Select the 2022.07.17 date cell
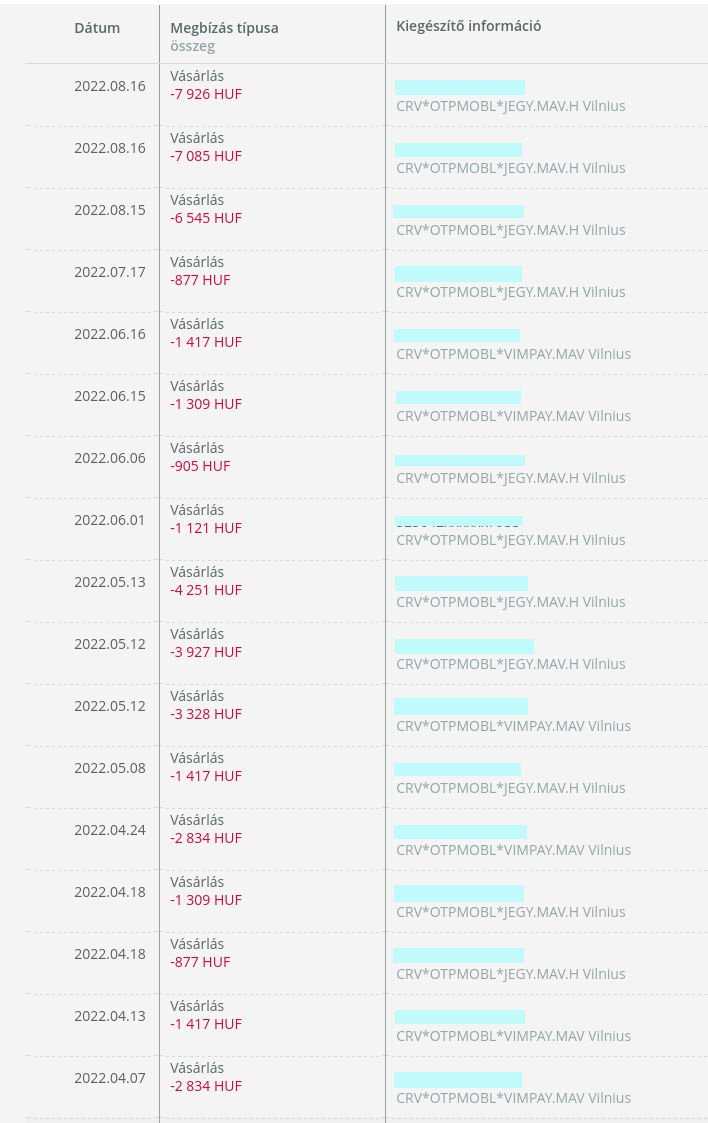The image size is (708, 1123). tap(110, 272)
